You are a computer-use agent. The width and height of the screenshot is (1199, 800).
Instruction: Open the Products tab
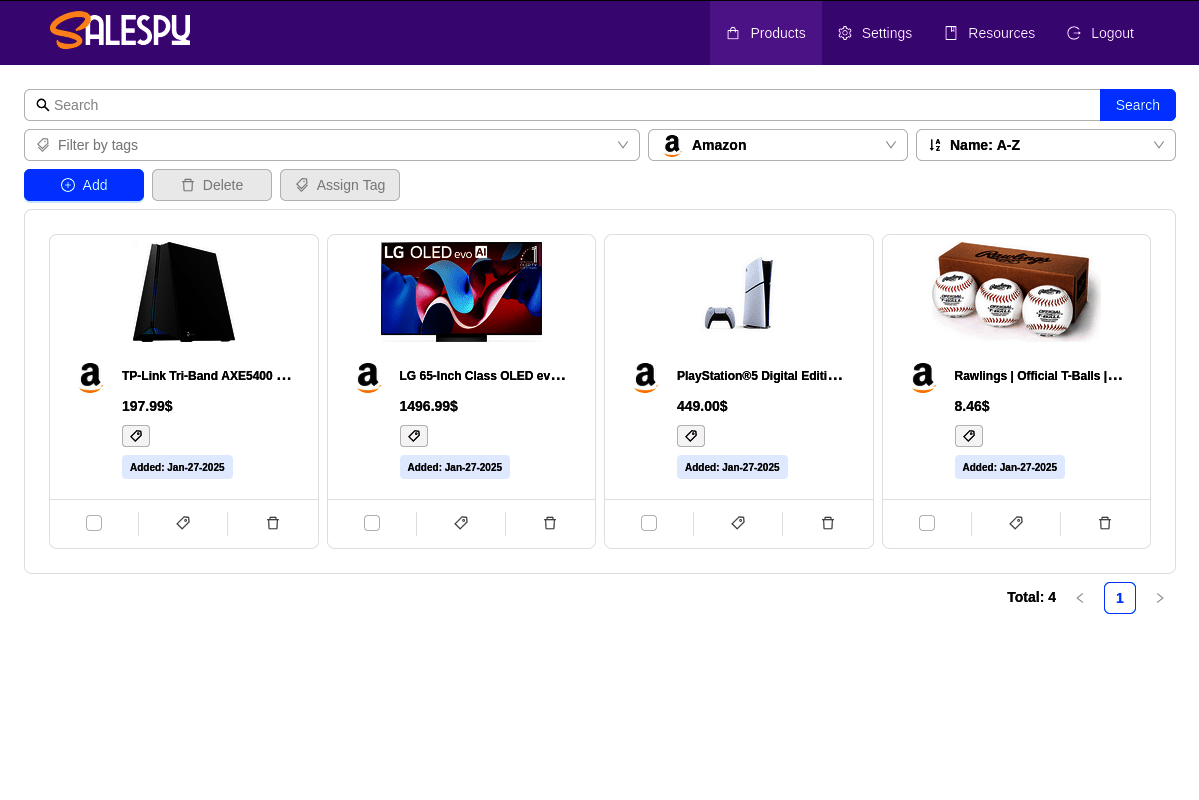pos(765,33)
